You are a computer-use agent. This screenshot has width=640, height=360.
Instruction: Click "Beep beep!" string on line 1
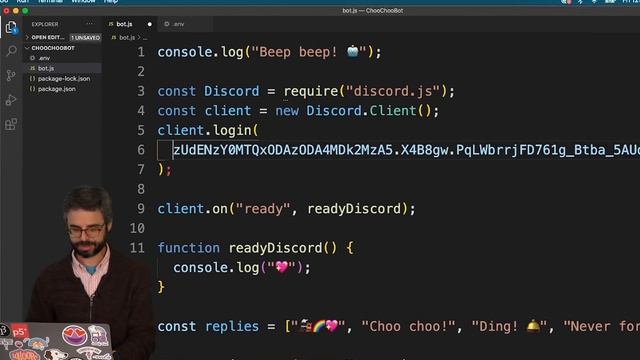310,52
